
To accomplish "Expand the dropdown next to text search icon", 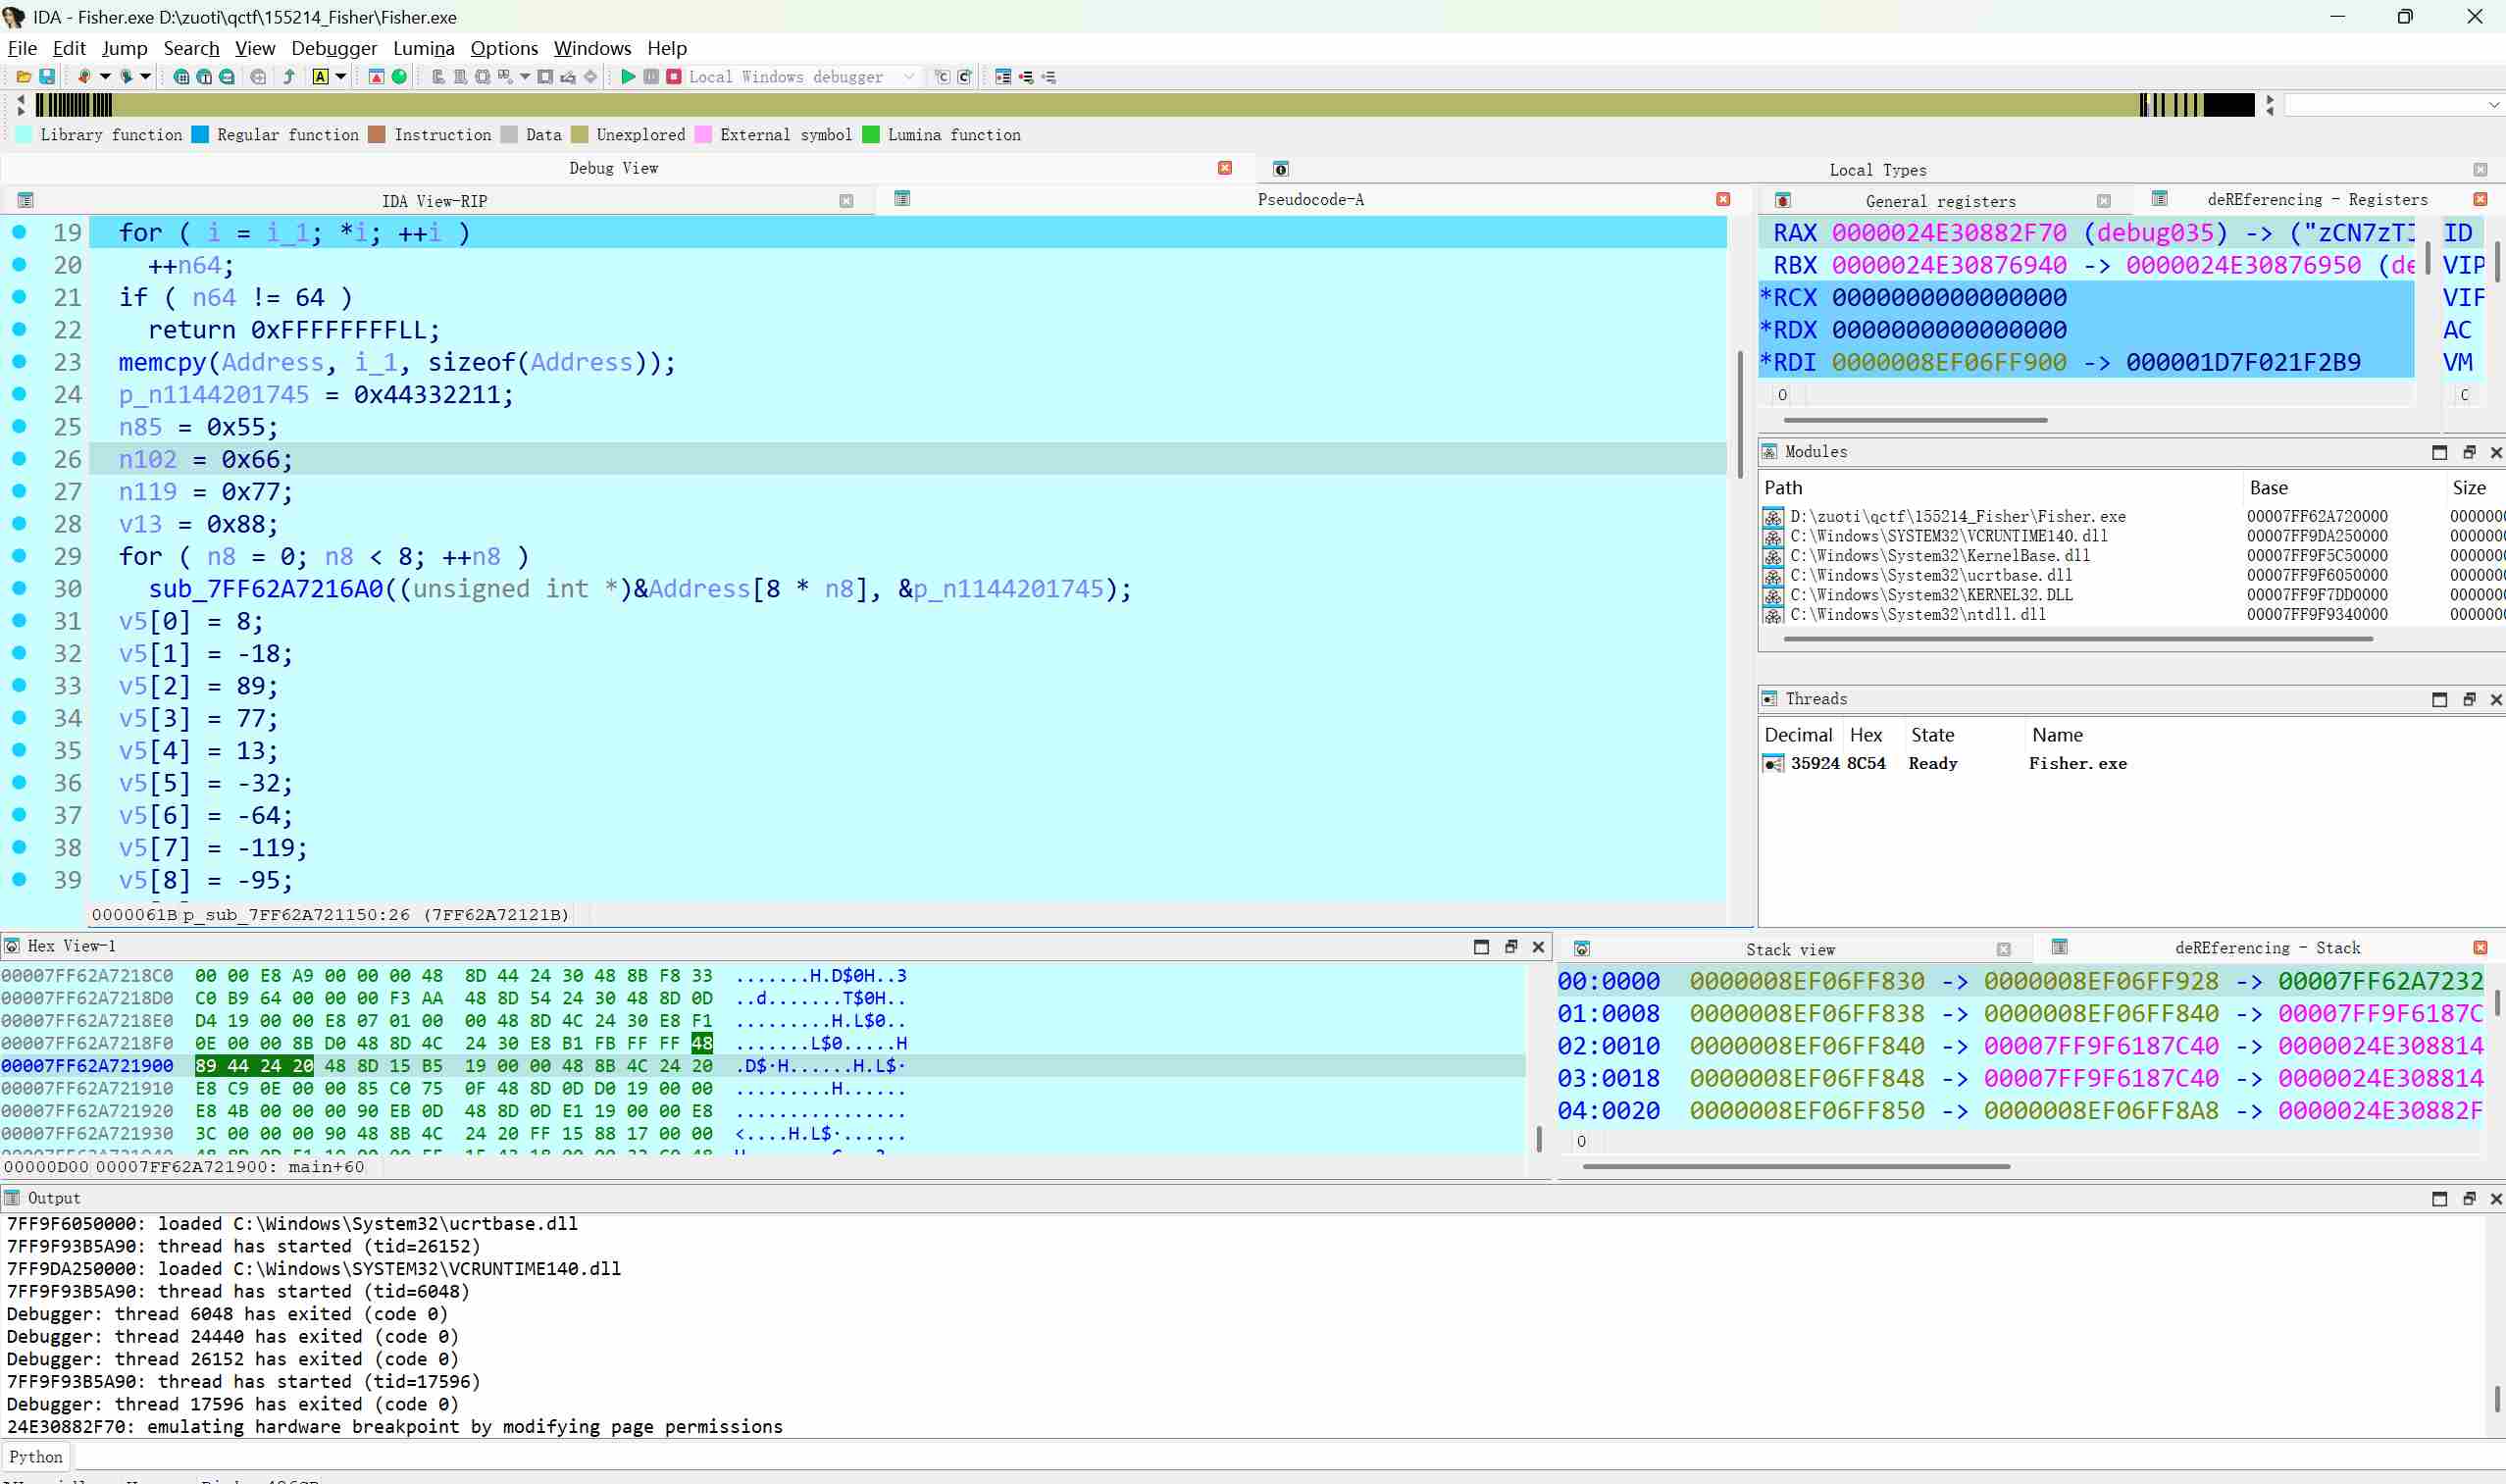I will 341,77.
